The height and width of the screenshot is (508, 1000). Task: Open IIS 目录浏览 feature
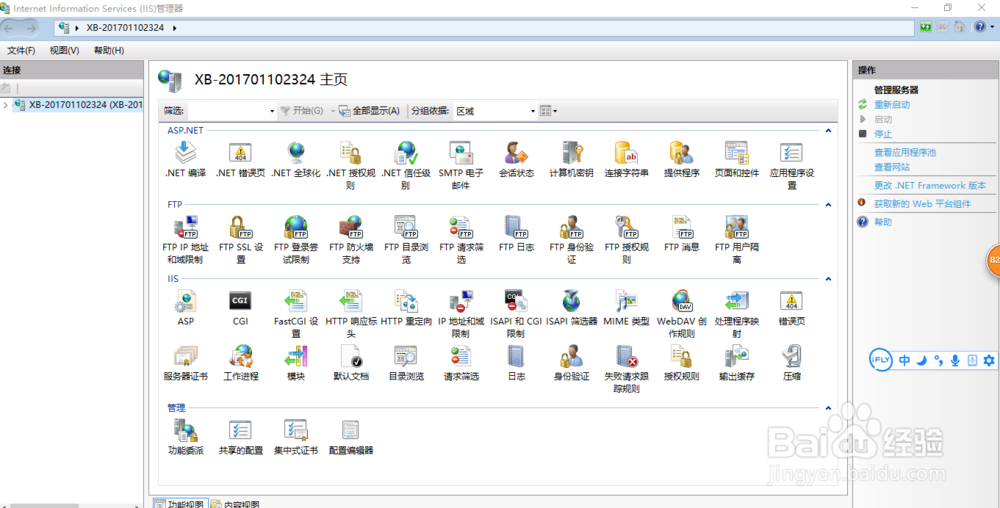click(x=406, y=363)
